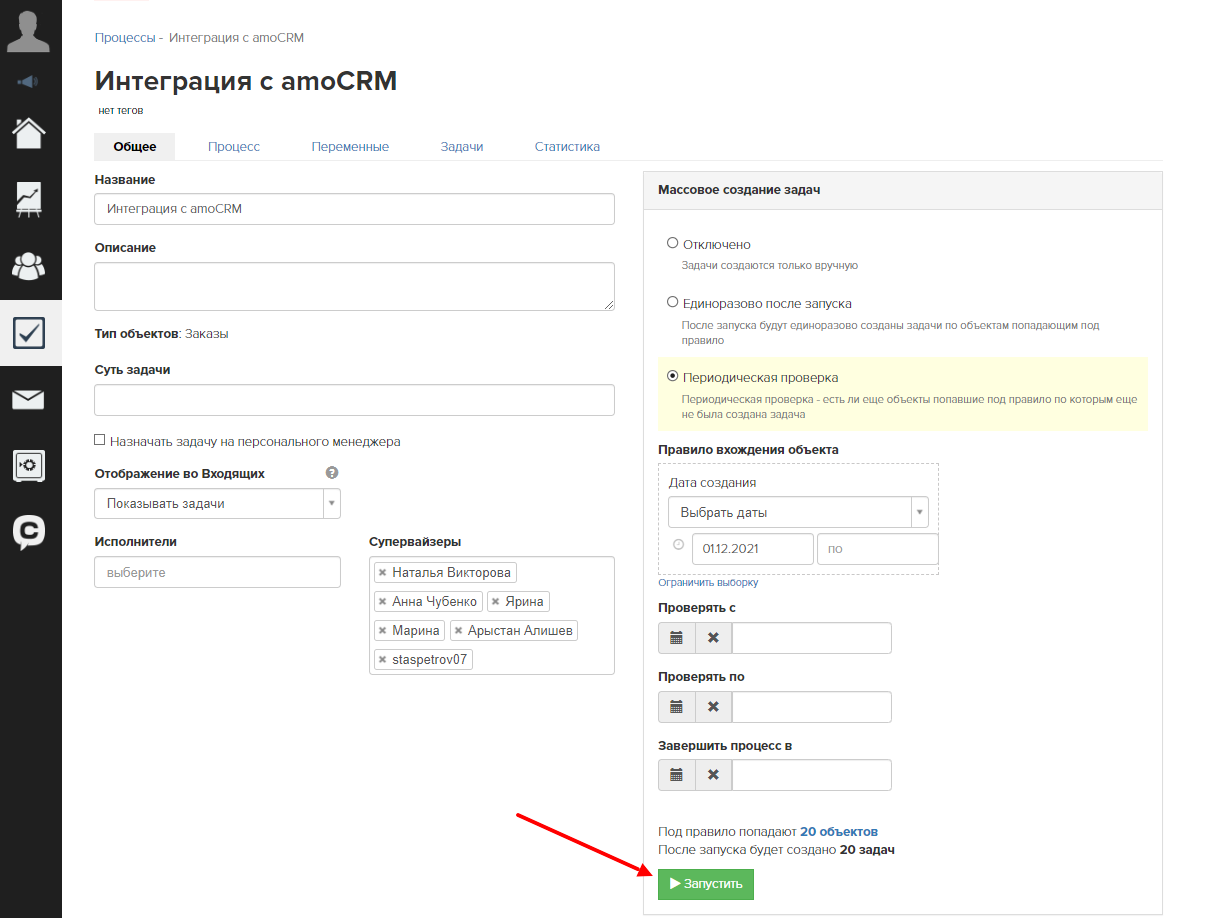The height and width of the screenshot is (918, 1230).
Task: Clear the "Завершить процесс в" date field
Action: coord(713,774)
